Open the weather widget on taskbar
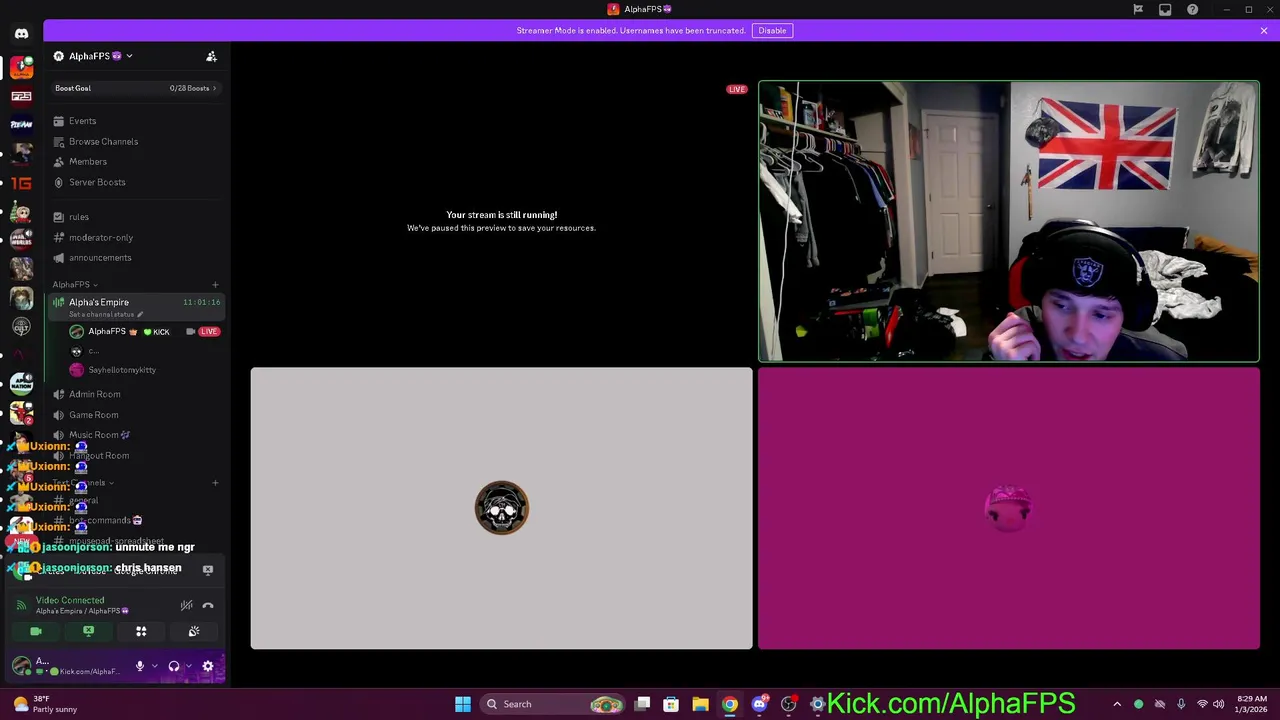Image resolution: width=1280 pixels, height=720 pixels. tap(45, 704)
